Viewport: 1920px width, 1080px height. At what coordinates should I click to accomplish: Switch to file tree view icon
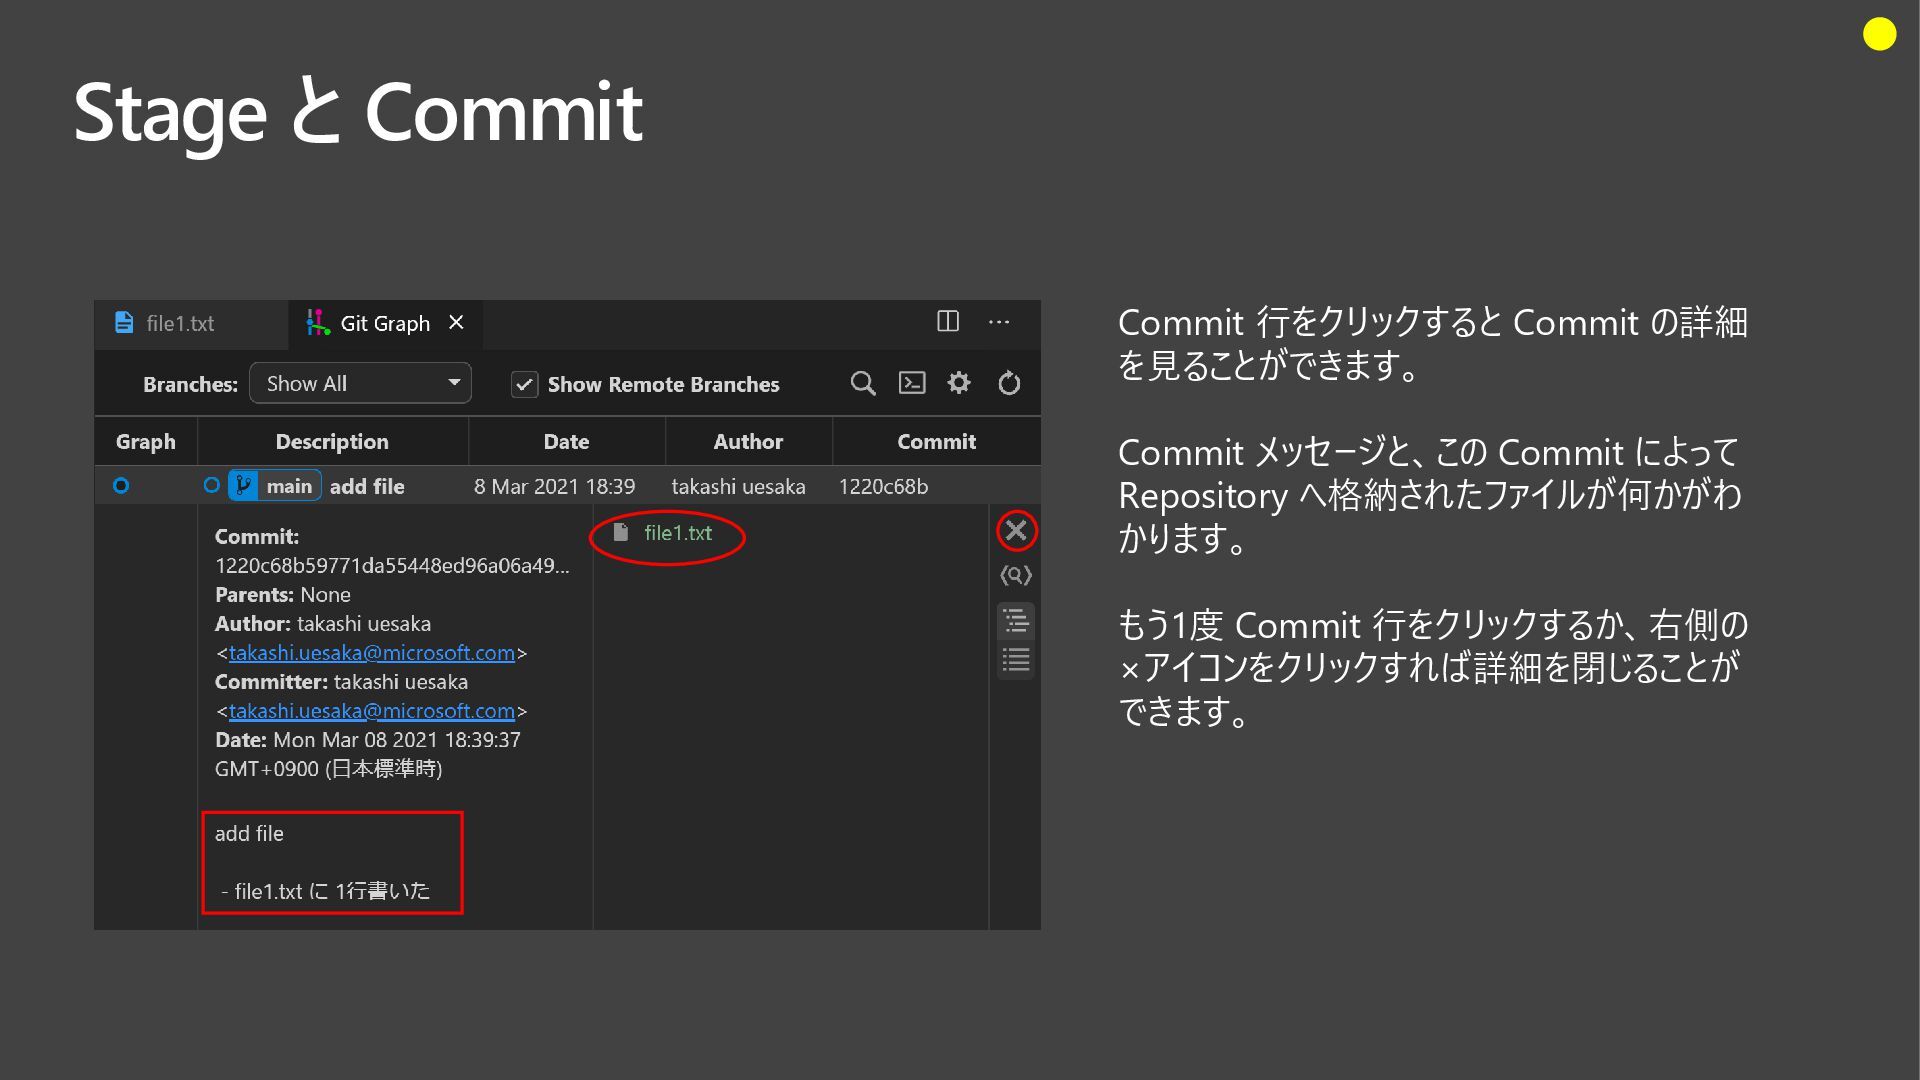(x=1016, y=621)
